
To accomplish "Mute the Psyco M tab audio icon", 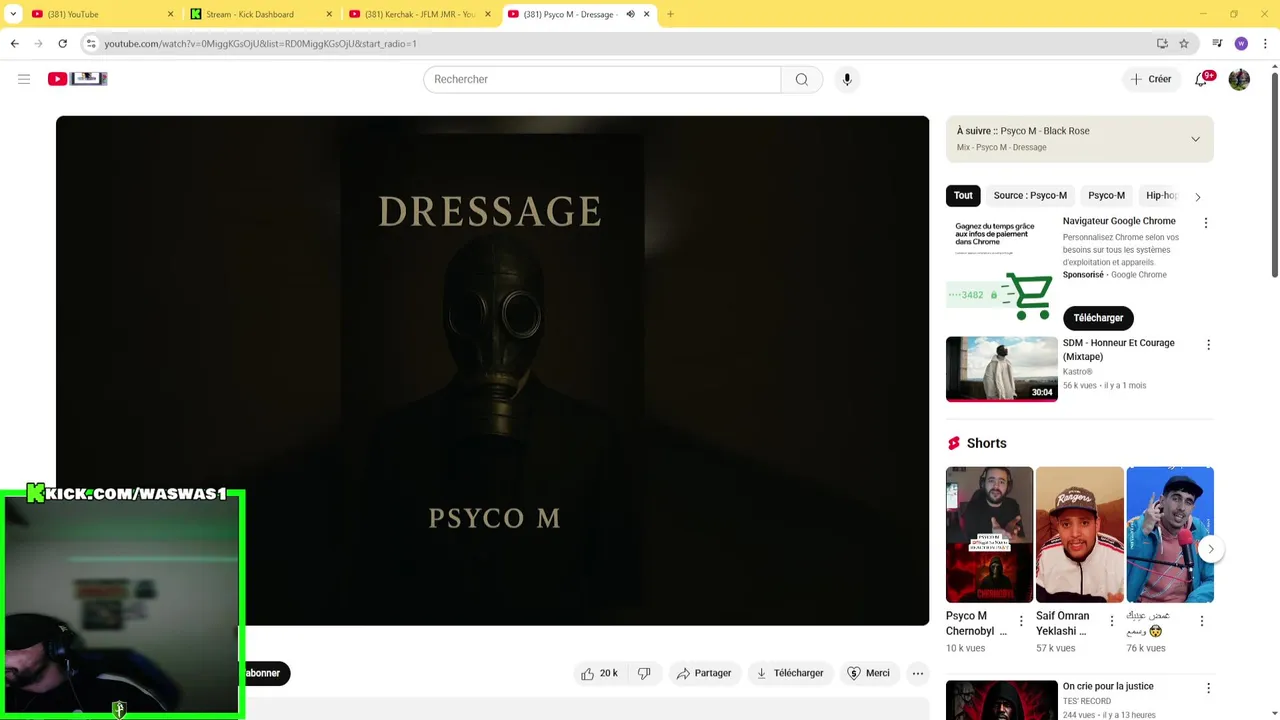I will coord(631,14).
